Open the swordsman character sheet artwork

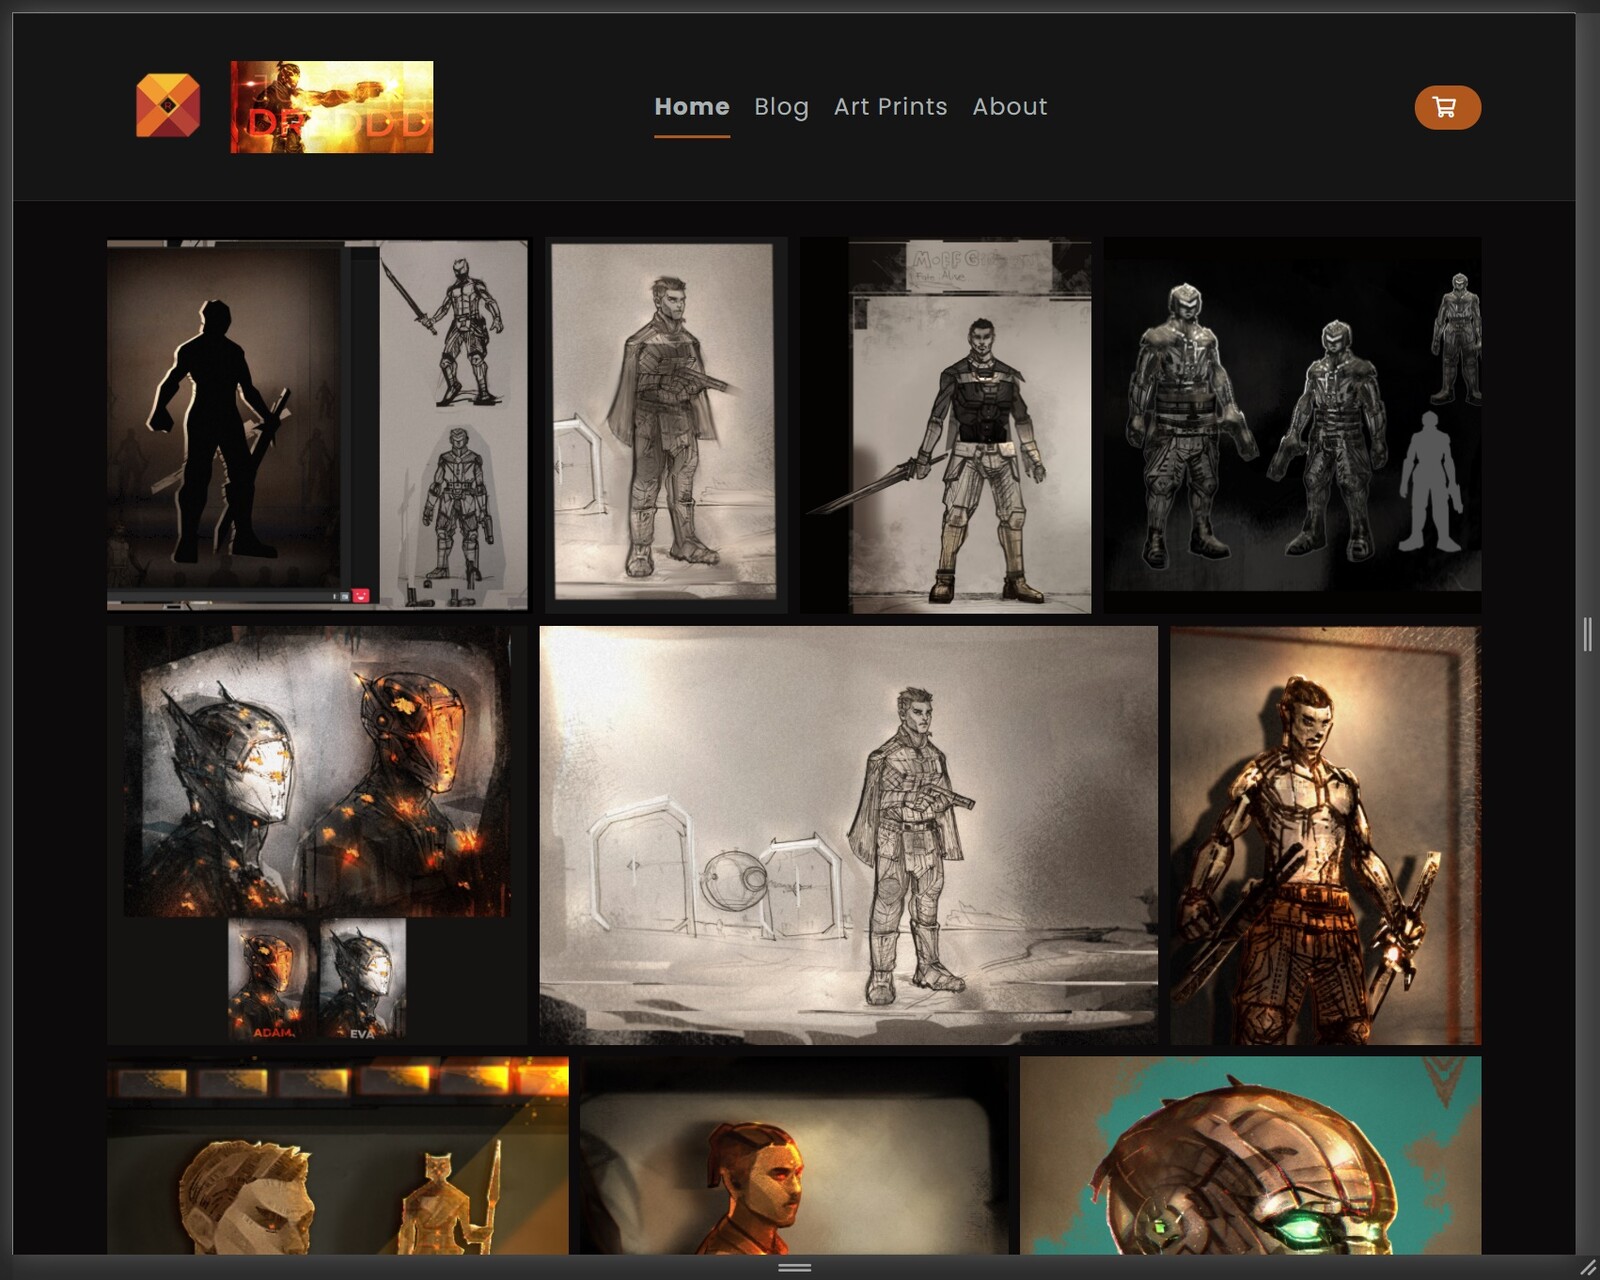[946, 424]
